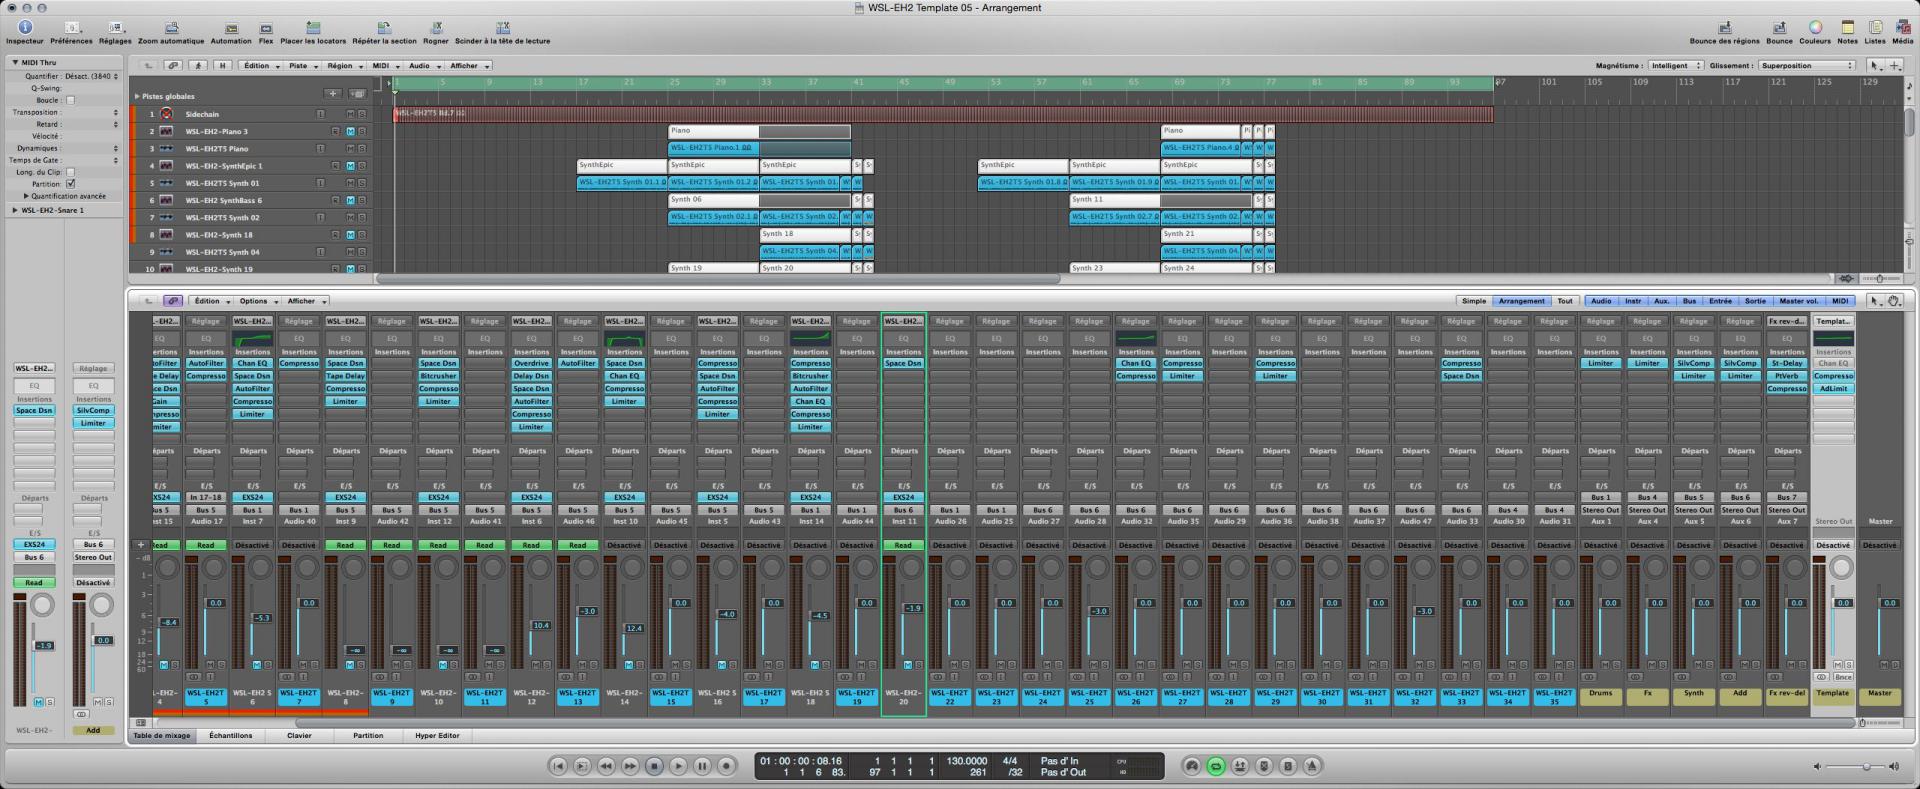Select the Table de mixage tab
Viewport: 1920px width, 789px height.
coord(162,735)
